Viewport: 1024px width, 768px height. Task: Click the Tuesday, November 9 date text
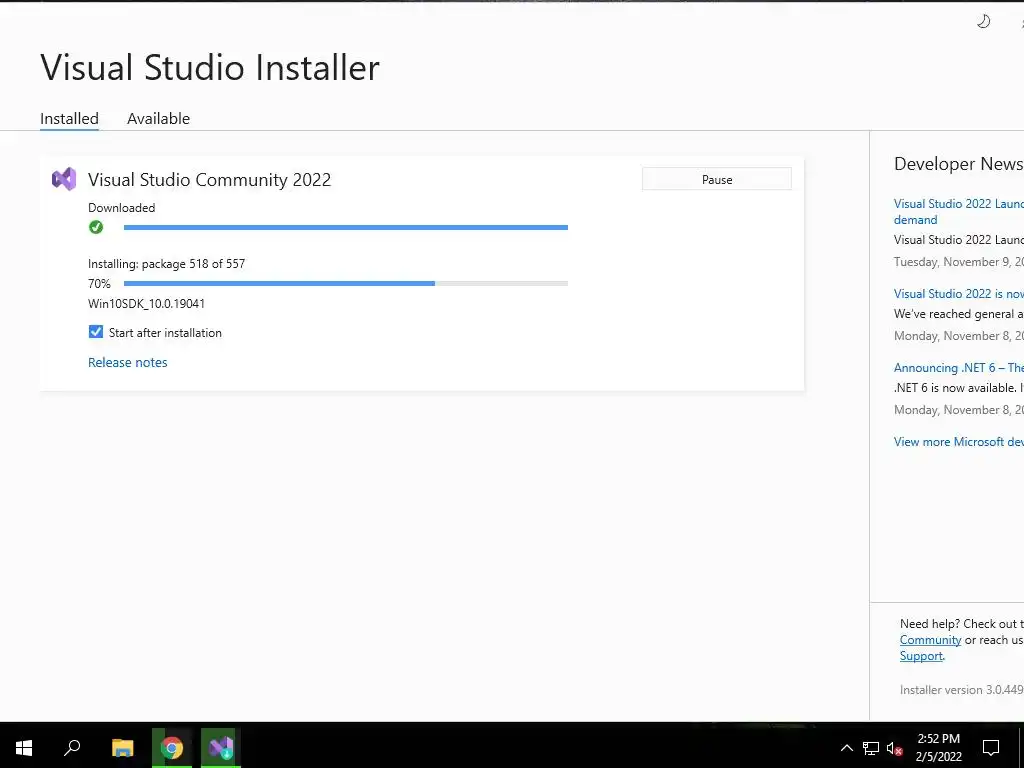pyautogui.click(x=958, y=262)
